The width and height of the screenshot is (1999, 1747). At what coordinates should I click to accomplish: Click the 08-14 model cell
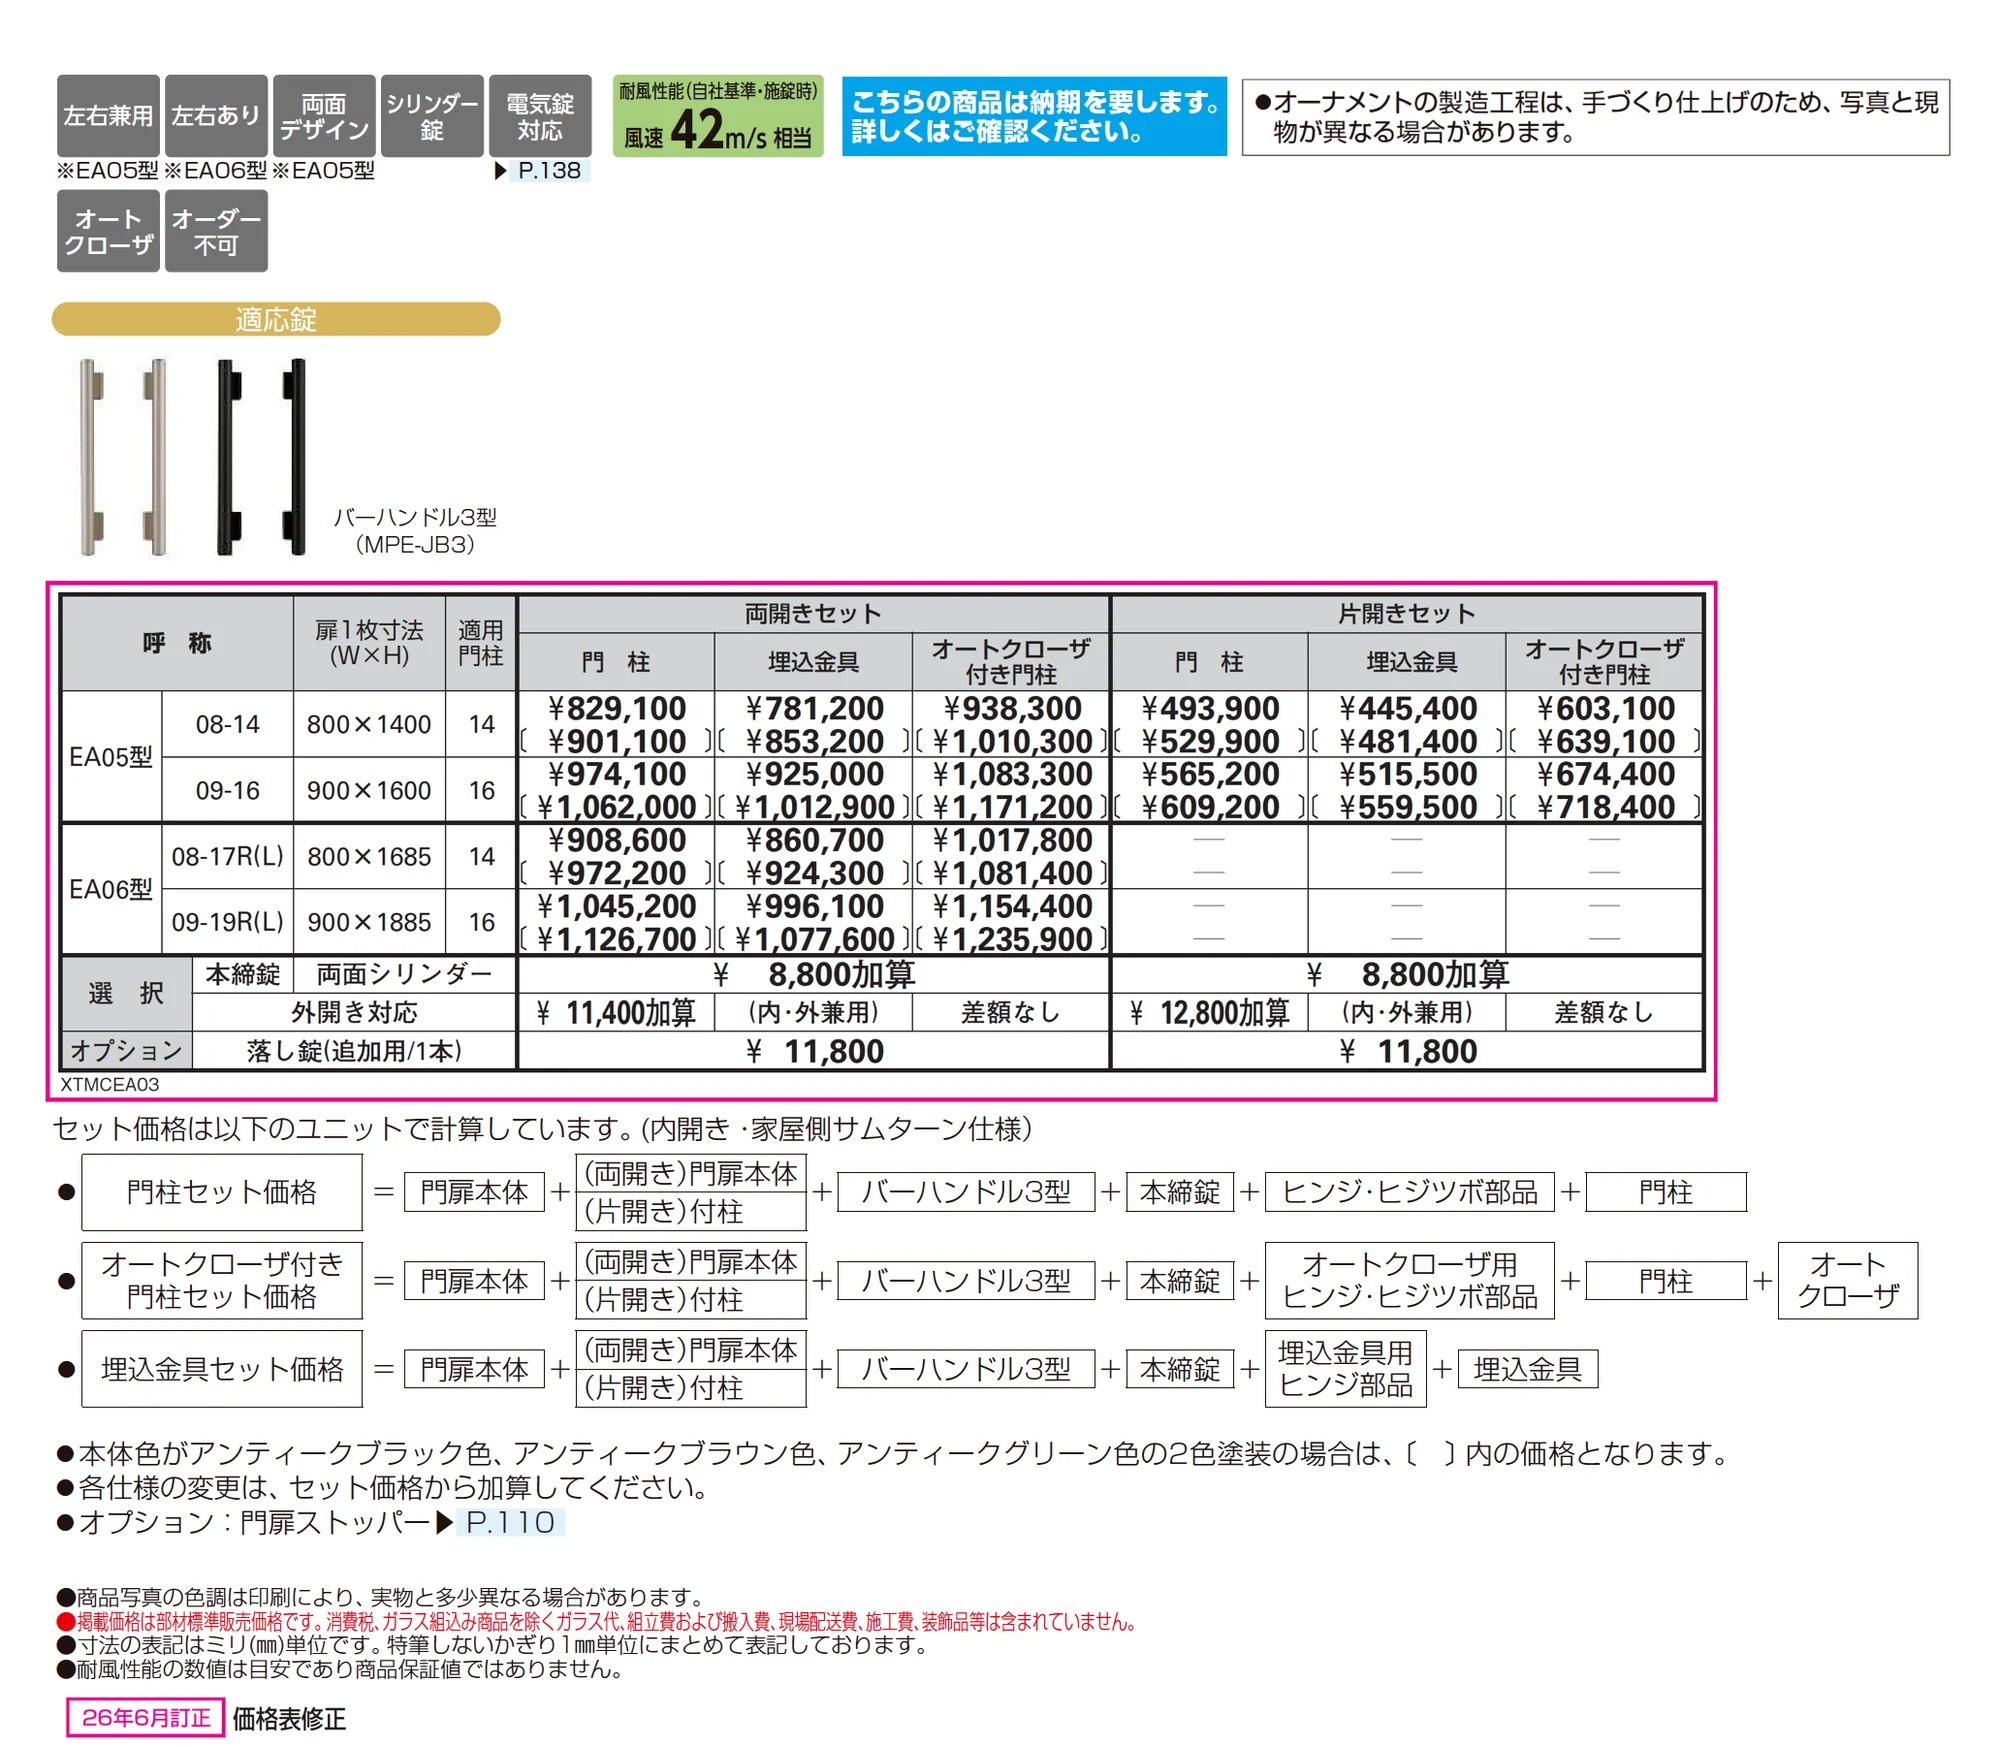[227, 724]
